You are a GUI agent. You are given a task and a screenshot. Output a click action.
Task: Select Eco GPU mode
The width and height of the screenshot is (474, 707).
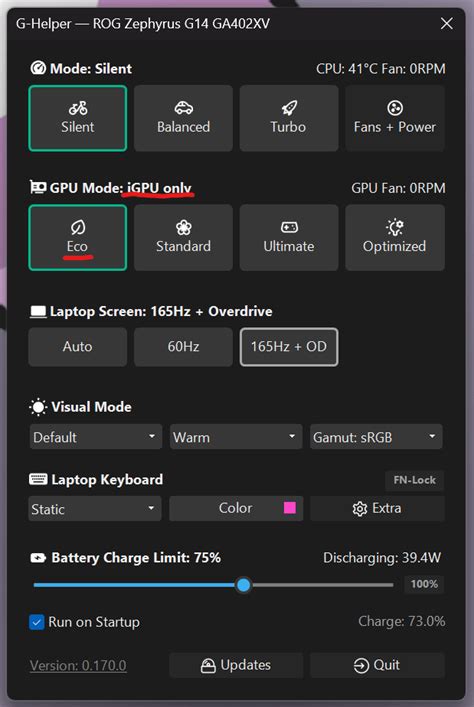(78, 238)
